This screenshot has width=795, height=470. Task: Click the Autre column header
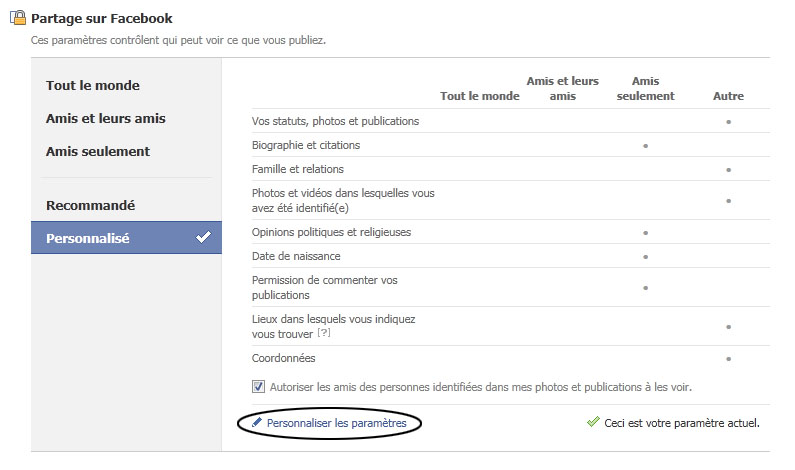(x=728, y=96)
